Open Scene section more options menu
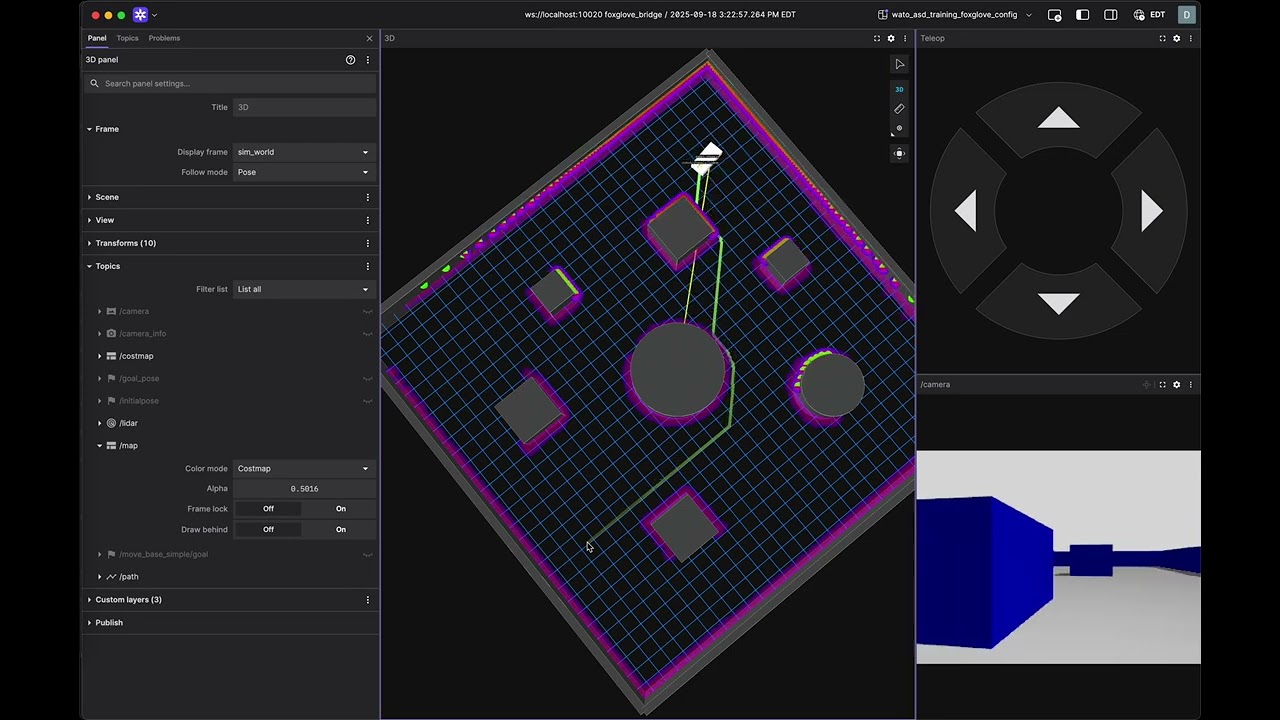This screenshot has height=720, width=1280. (x=368, y=197)
